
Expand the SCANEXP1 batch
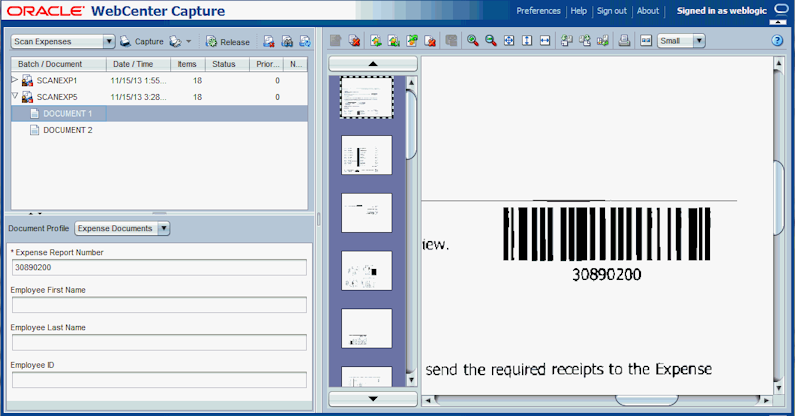click(x=15, y=80)
